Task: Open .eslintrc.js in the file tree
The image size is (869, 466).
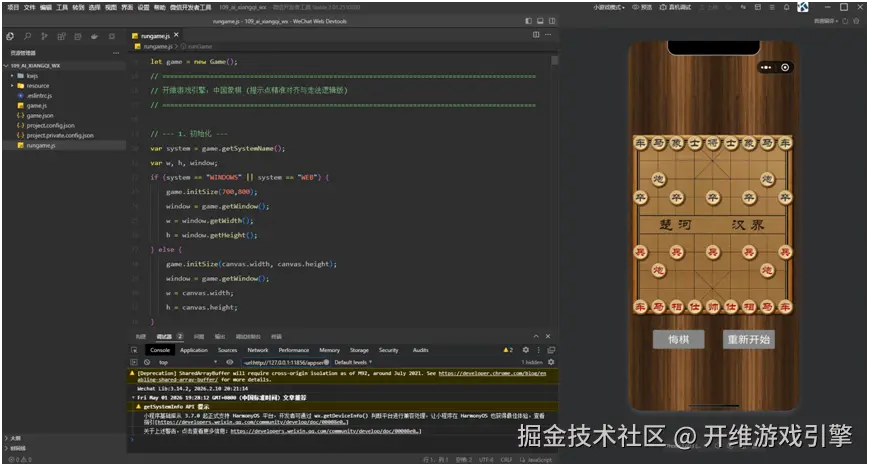Action: coord(39,96)
